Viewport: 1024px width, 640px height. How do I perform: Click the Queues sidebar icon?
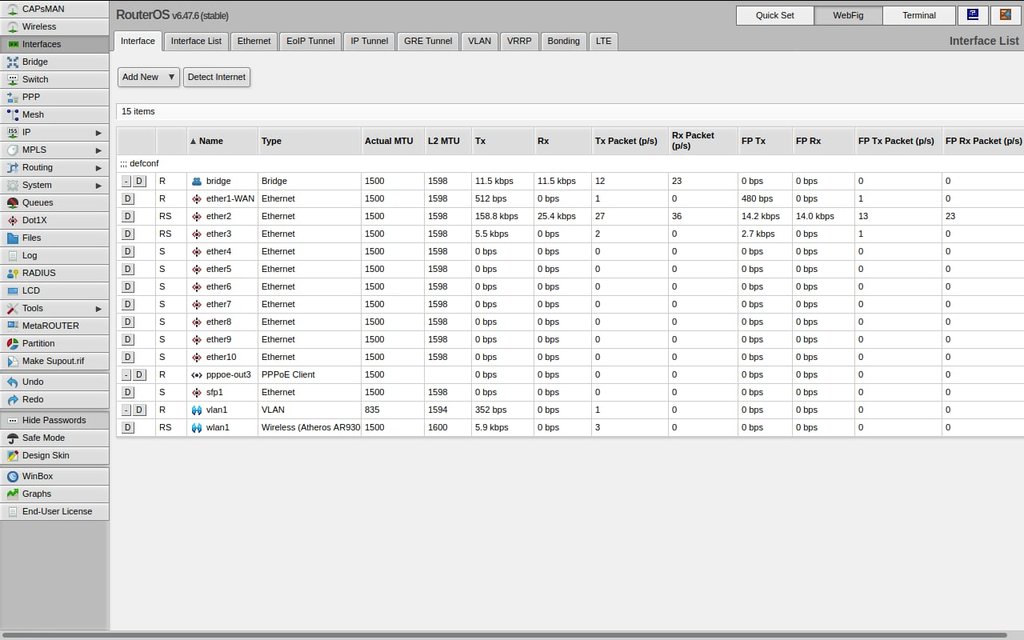(x=13, y=203)
